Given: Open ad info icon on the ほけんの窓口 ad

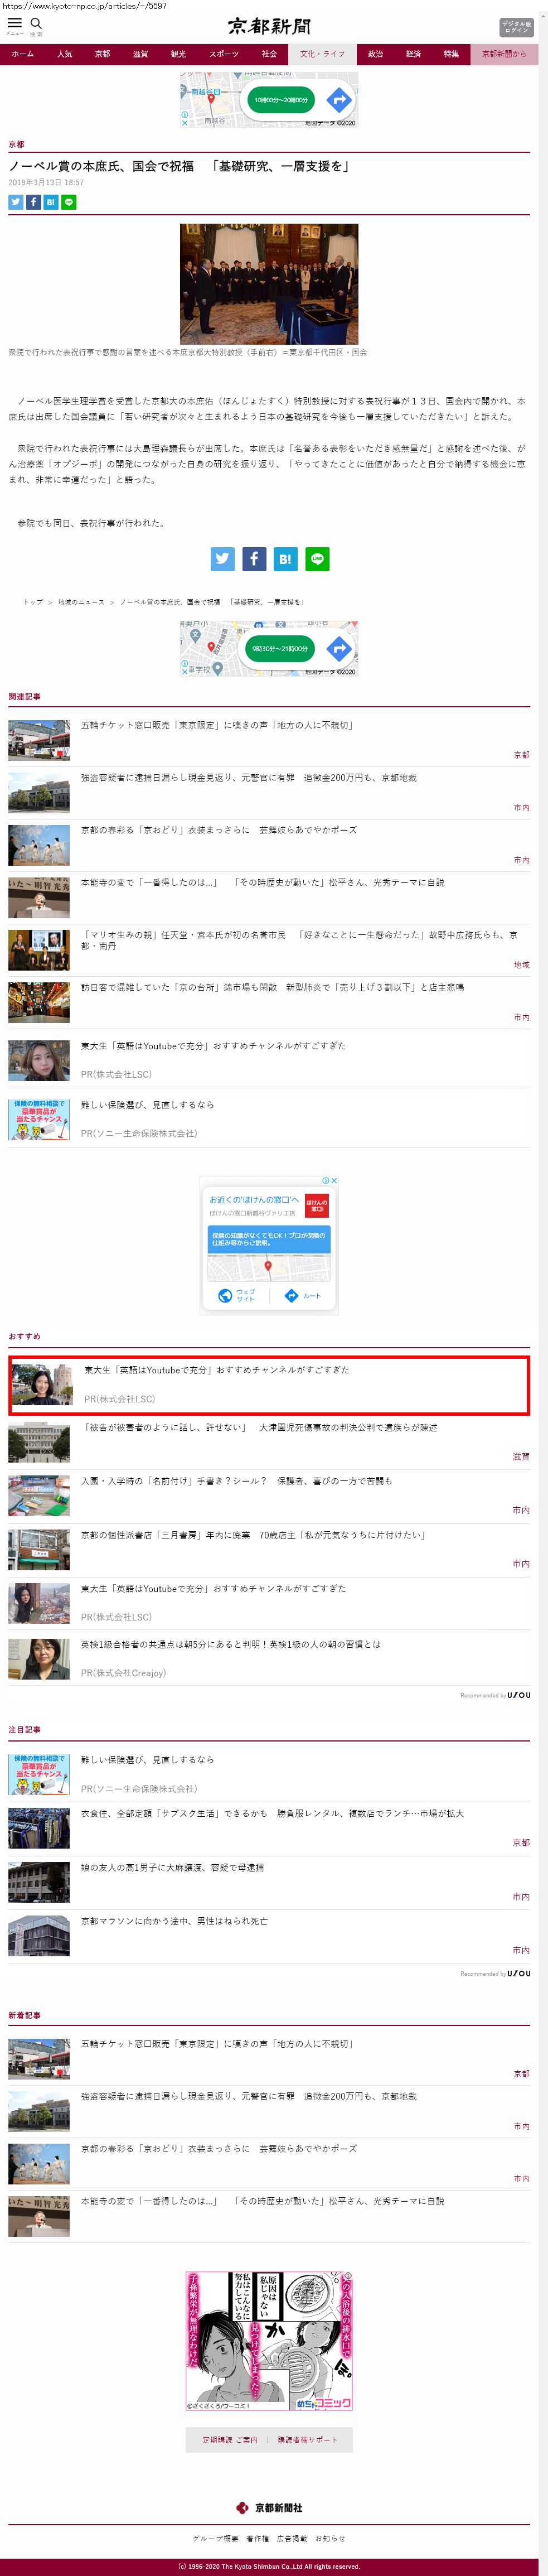Looking at the screenshot, I should pyautogui.click(x=327, y=1180).
